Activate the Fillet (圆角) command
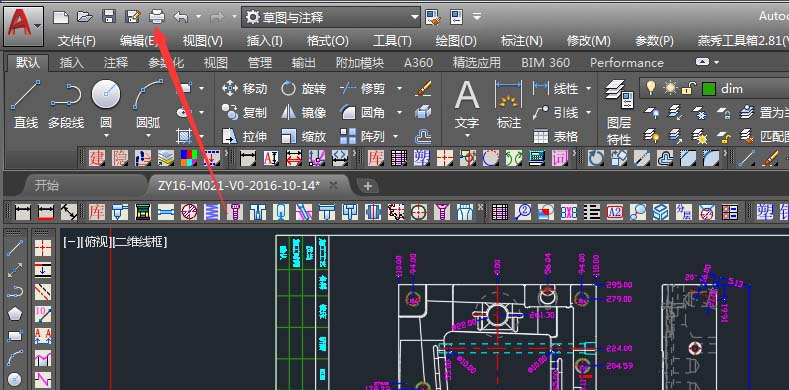Image resolution: width=789 pixels, height=390 pixels. [363, 112]
